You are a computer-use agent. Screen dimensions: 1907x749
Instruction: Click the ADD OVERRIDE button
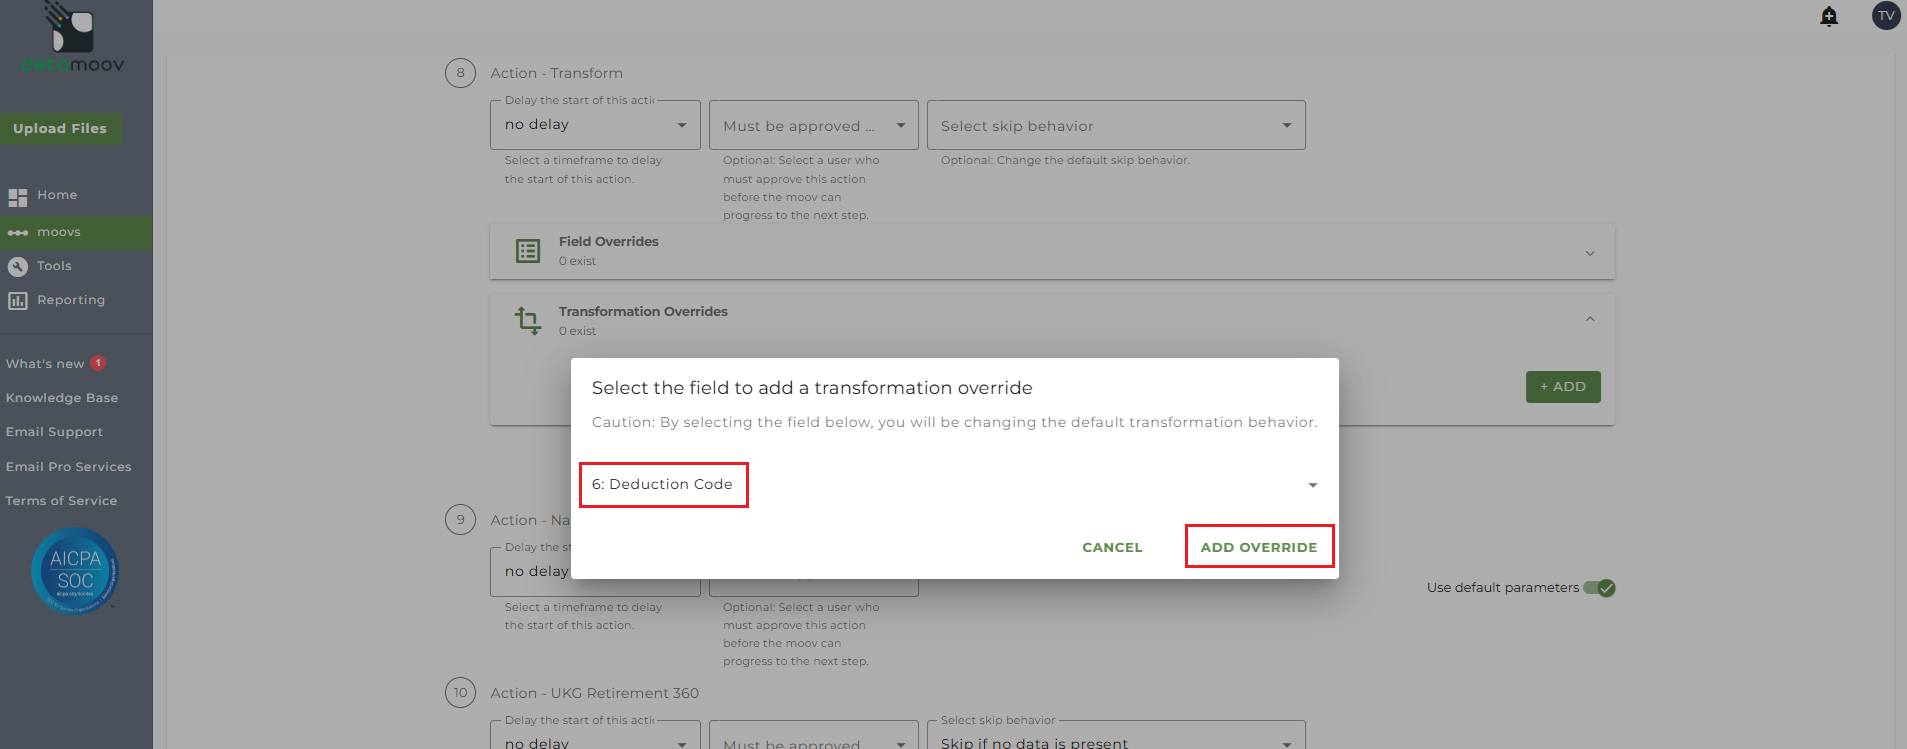click(1259, 547)
